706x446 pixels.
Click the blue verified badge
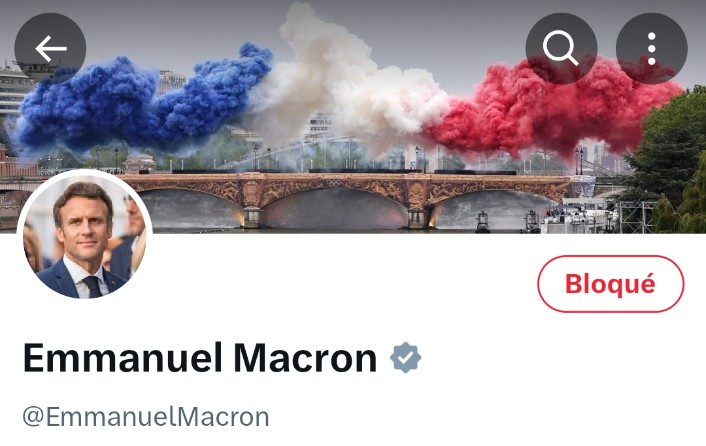pos(405,358)
